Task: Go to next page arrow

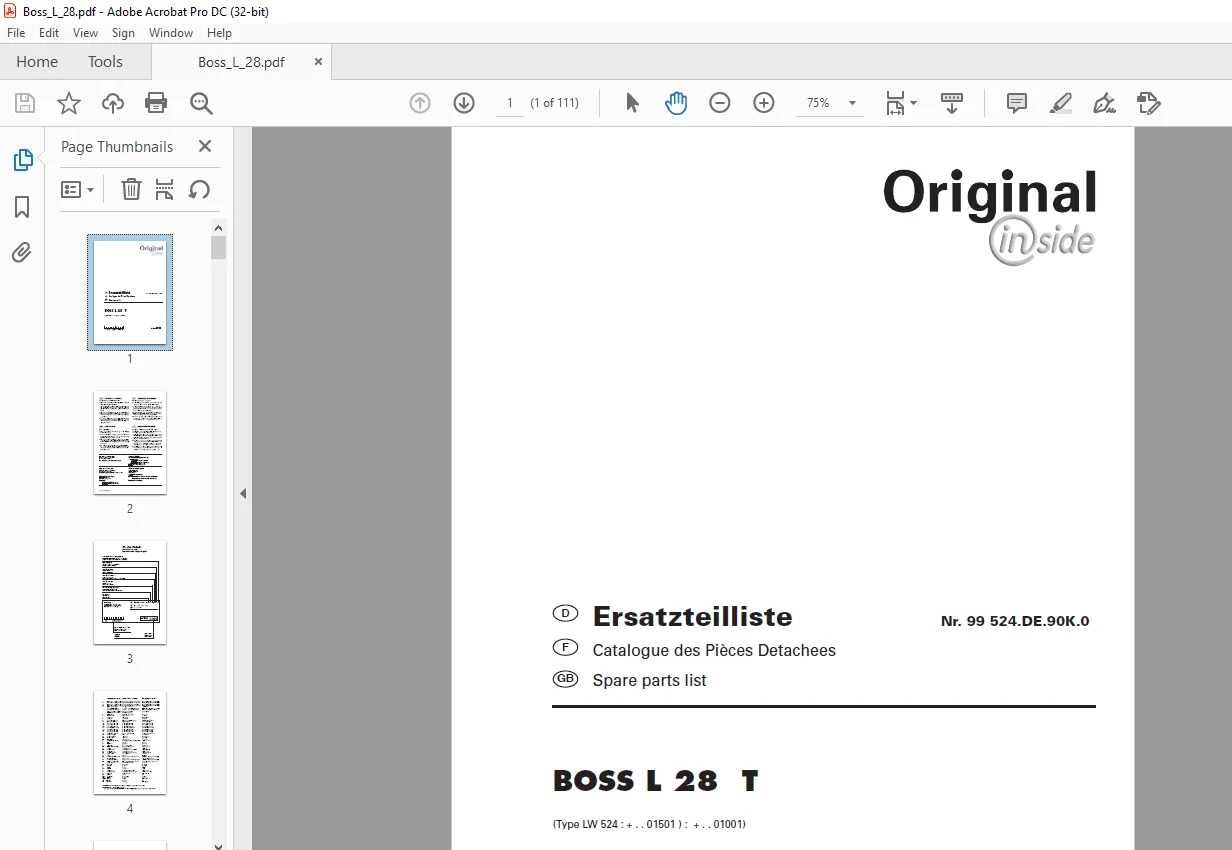Action: click(x=464, y=103)
